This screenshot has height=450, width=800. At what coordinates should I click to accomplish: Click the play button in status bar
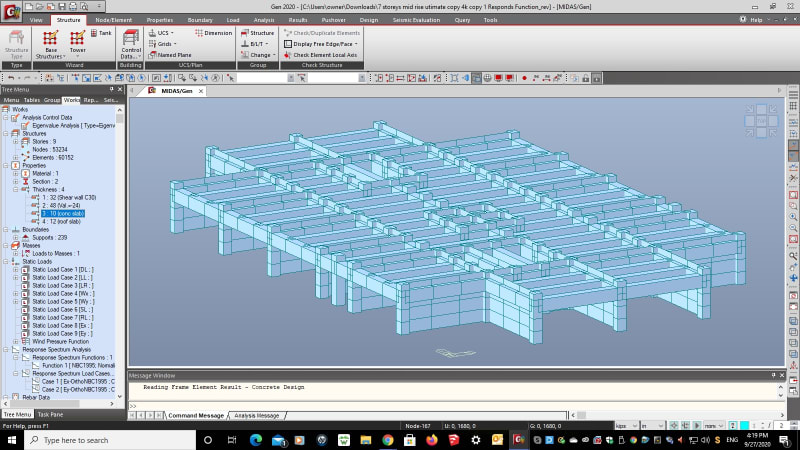pyautogui.click(x=696, y=426)
